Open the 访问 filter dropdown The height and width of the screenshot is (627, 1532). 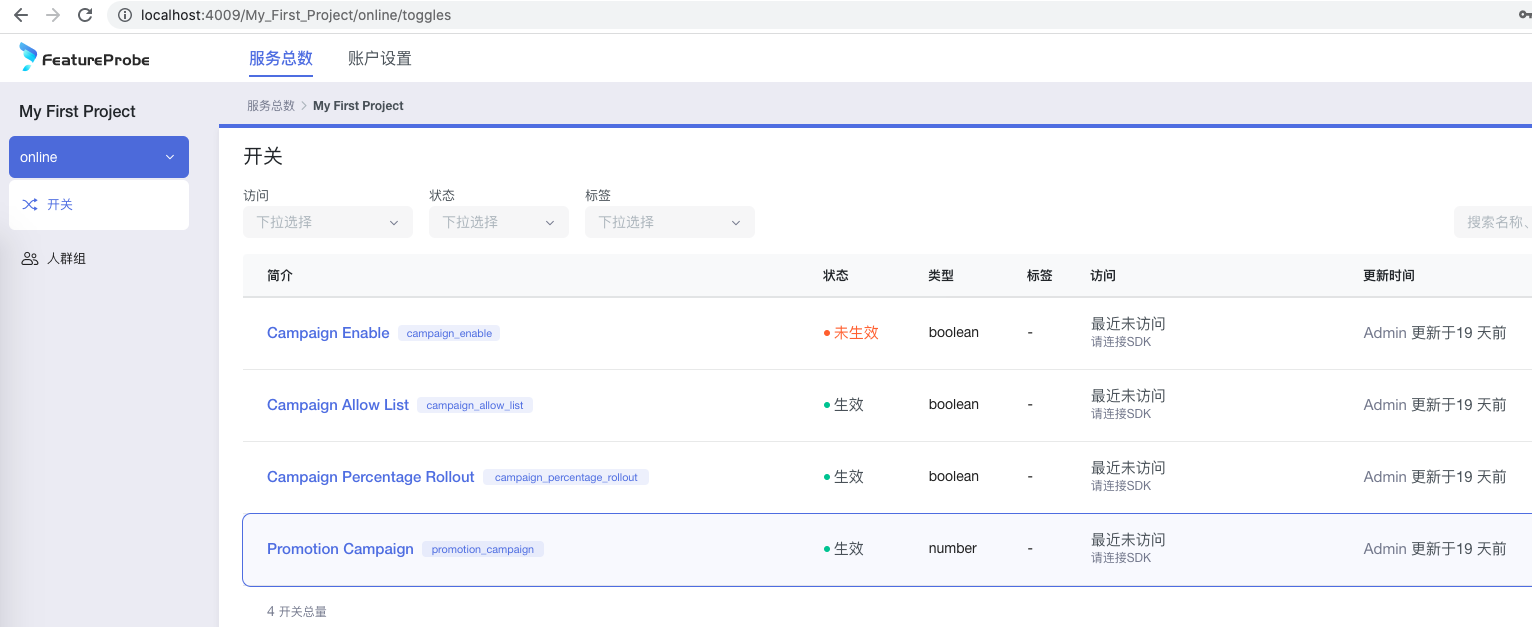[x=327, y=222]
